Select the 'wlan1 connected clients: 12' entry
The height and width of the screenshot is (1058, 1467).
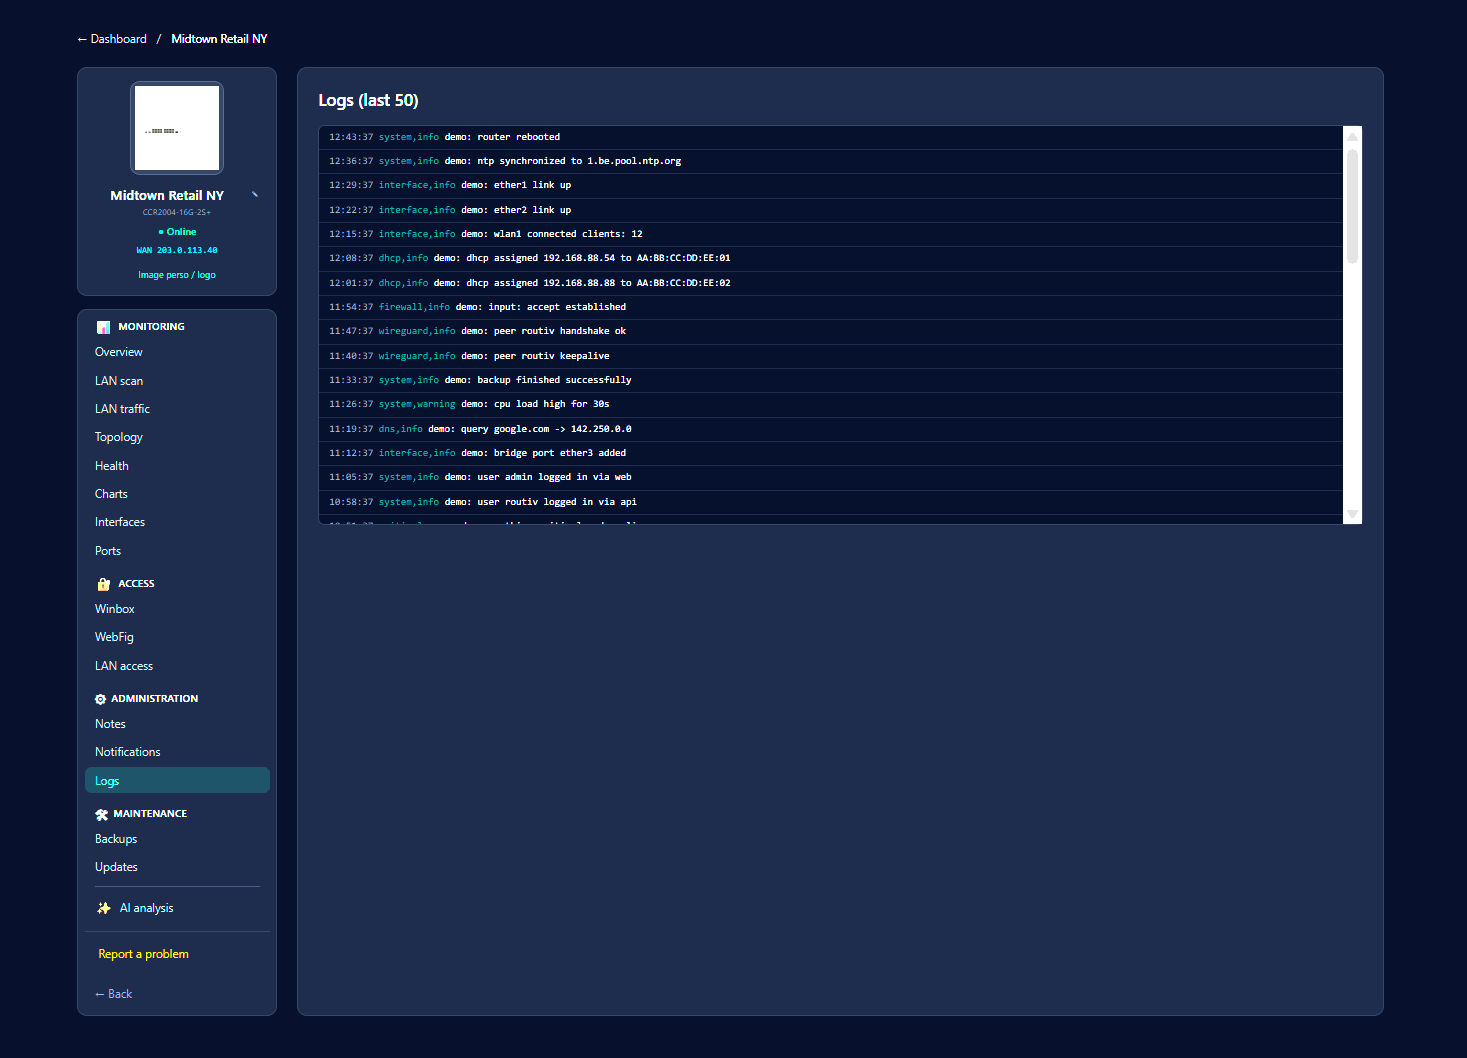[x=831, y=234]
